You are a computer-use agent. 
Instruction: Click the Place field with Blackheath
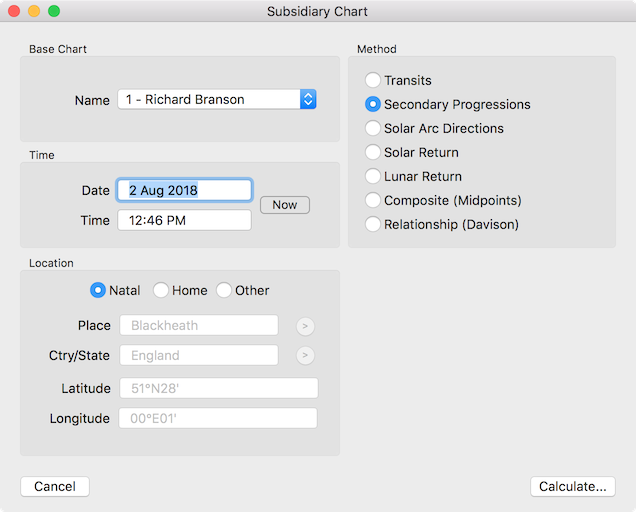[x=199, y=325]
